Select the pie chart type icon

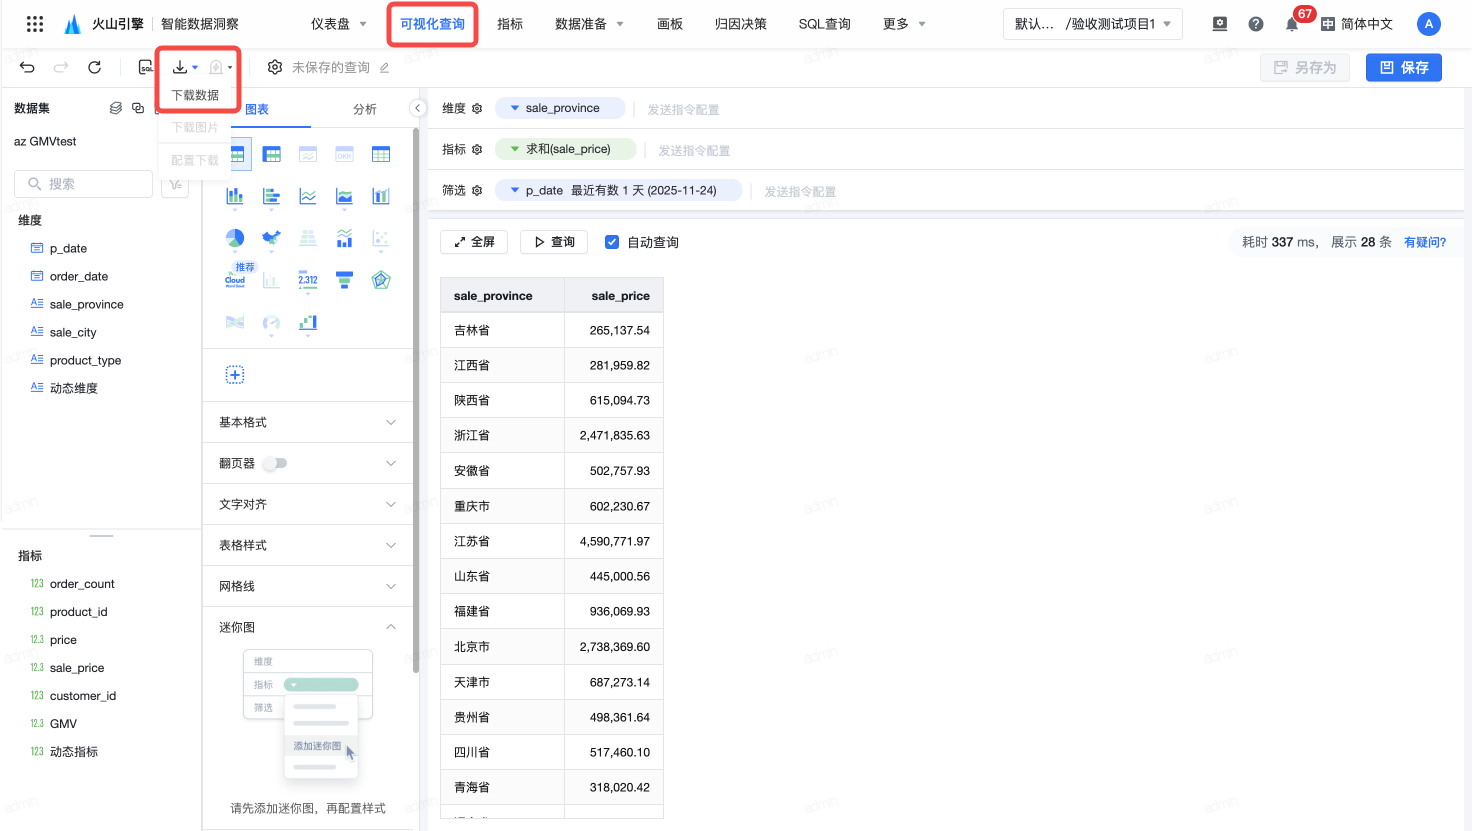coord(235,238)
